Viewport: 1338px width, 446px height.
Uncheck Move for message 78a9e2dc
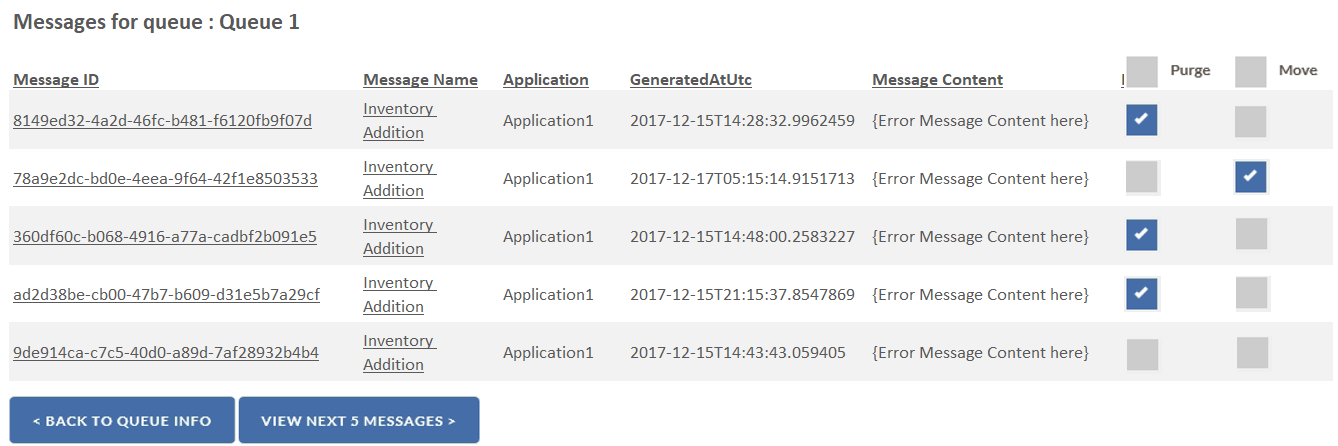pos(1251,178)
